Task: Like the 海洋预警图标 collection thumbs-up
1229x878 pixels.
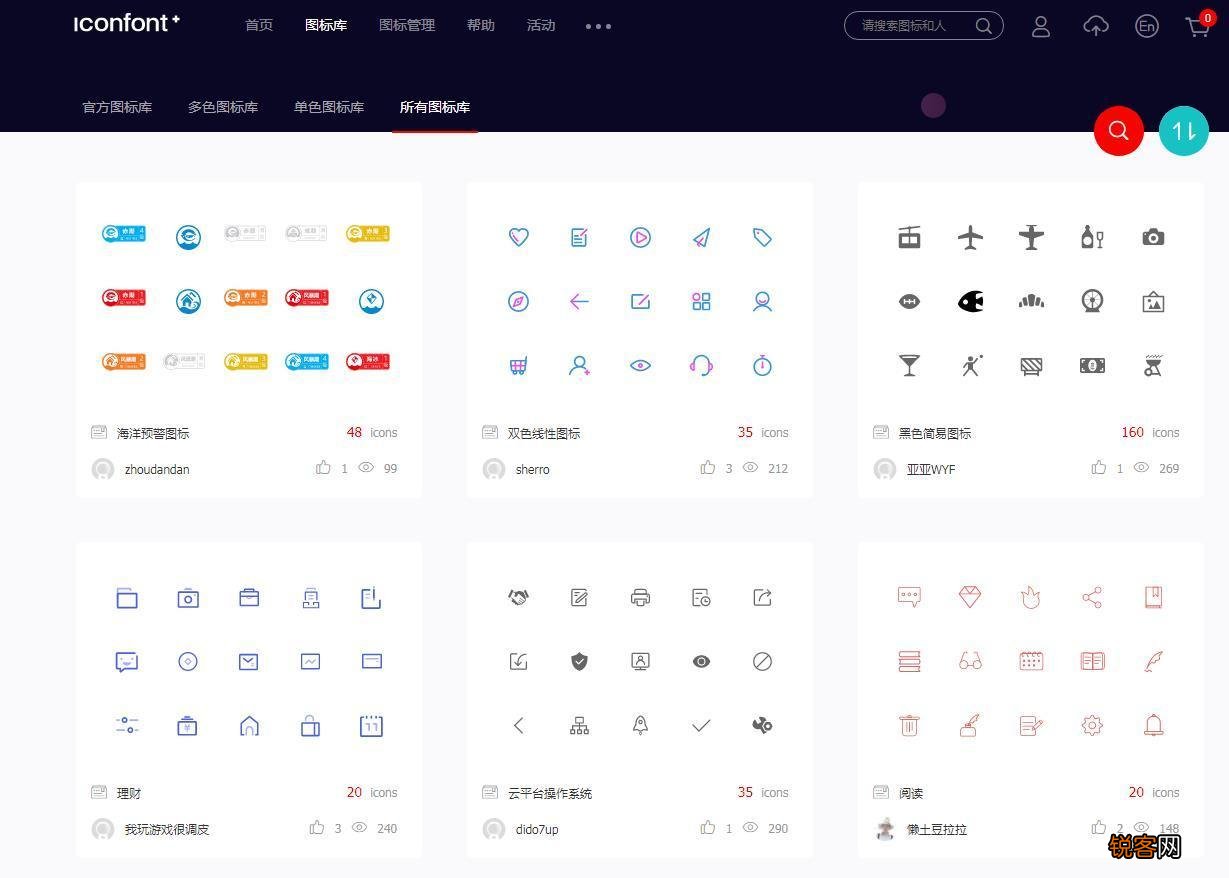Action: pos(323,467)
